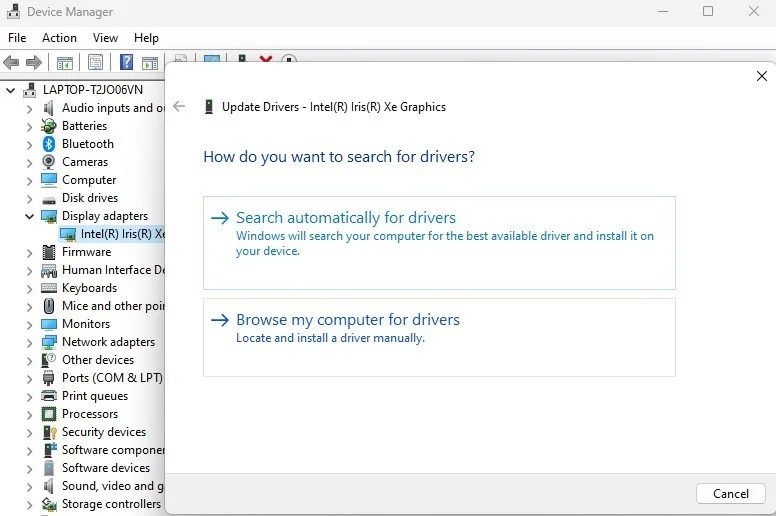776x516 pixels.
Task: Expand the Network adapters node
Action: [x=29, y=342]
